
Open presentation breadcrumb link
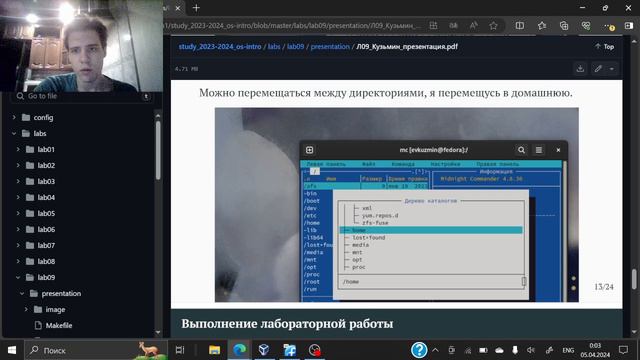330,47
